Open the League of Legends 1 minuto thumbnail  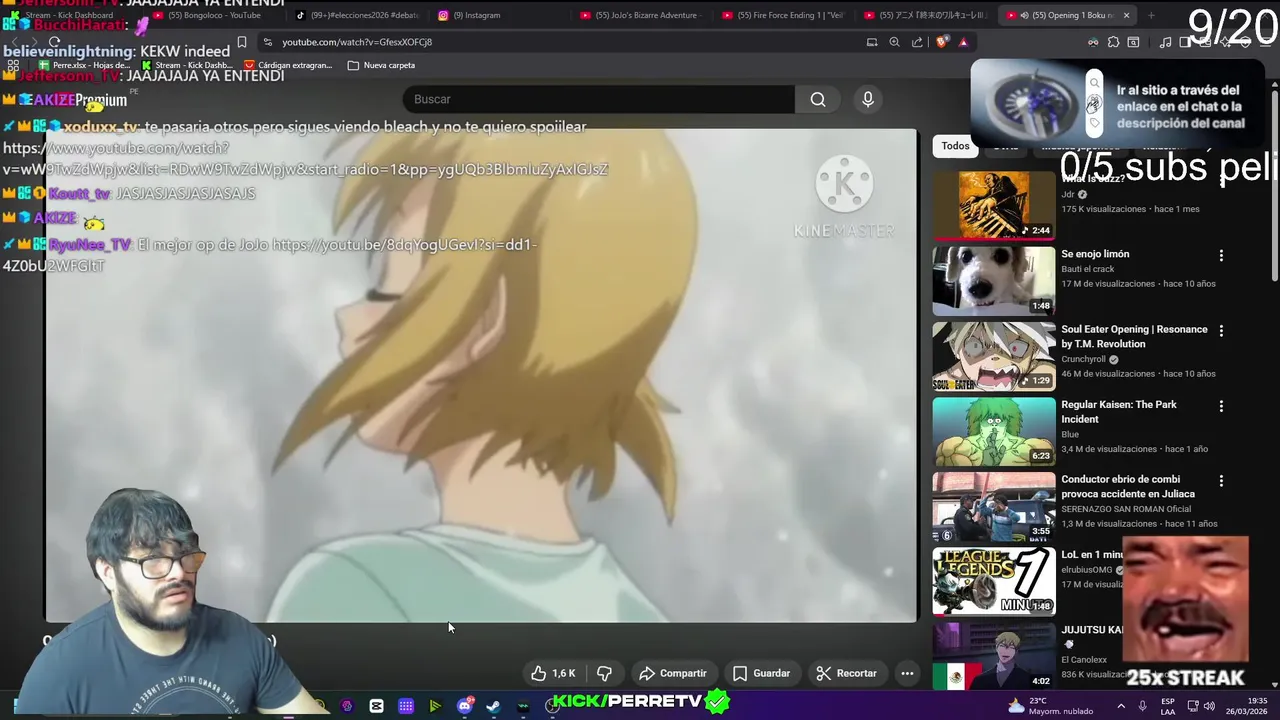(x=993, y=581)
